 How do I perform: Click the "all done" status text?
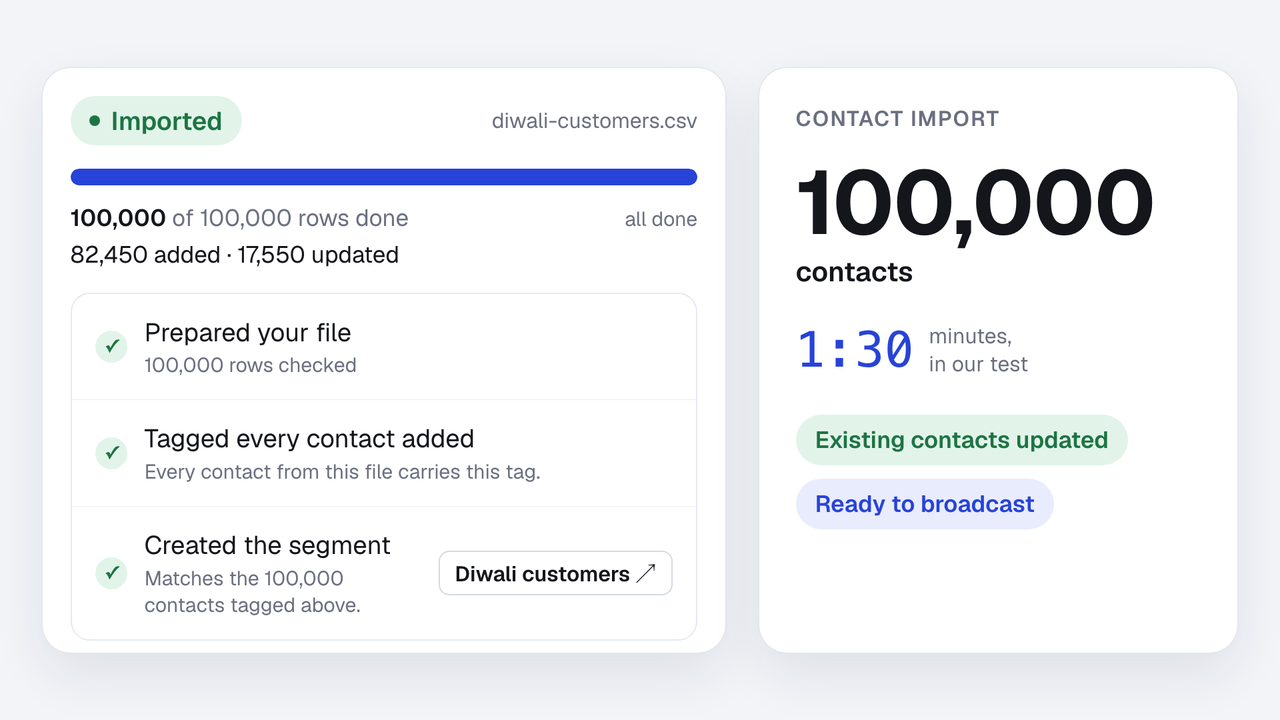(x=661, y=219)
